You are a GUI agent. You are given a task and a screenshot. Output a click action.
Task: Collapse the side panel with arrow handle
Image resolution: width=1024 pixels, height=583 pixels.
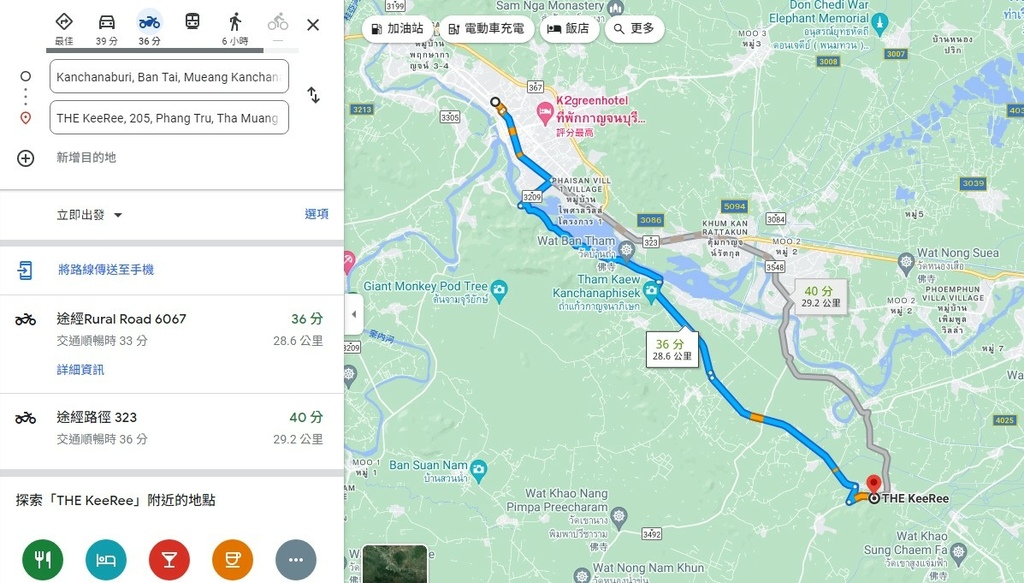tap(353, 314)
